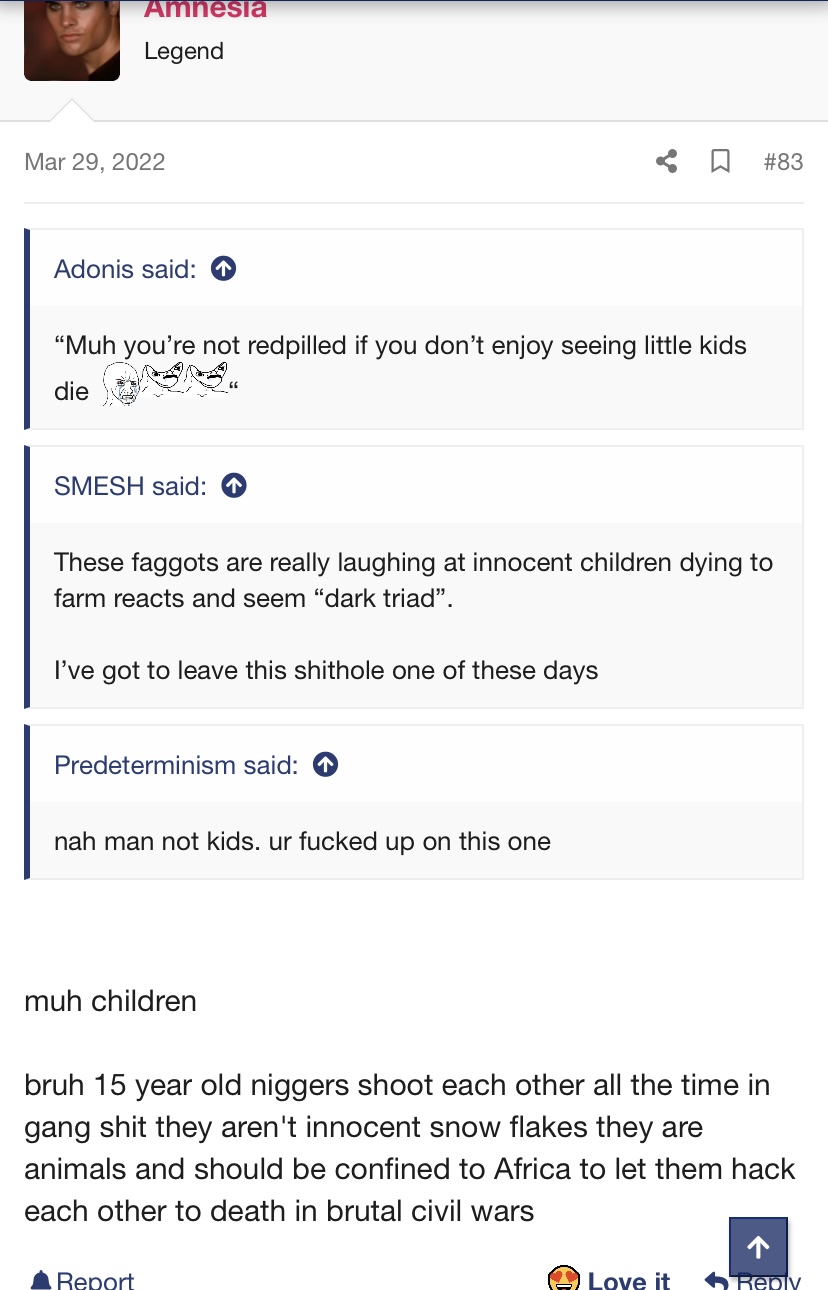The image size is (828, 1290).
Task: Click the reply arrow icon
Action: pyautogui.click(x=715, y=1280)
